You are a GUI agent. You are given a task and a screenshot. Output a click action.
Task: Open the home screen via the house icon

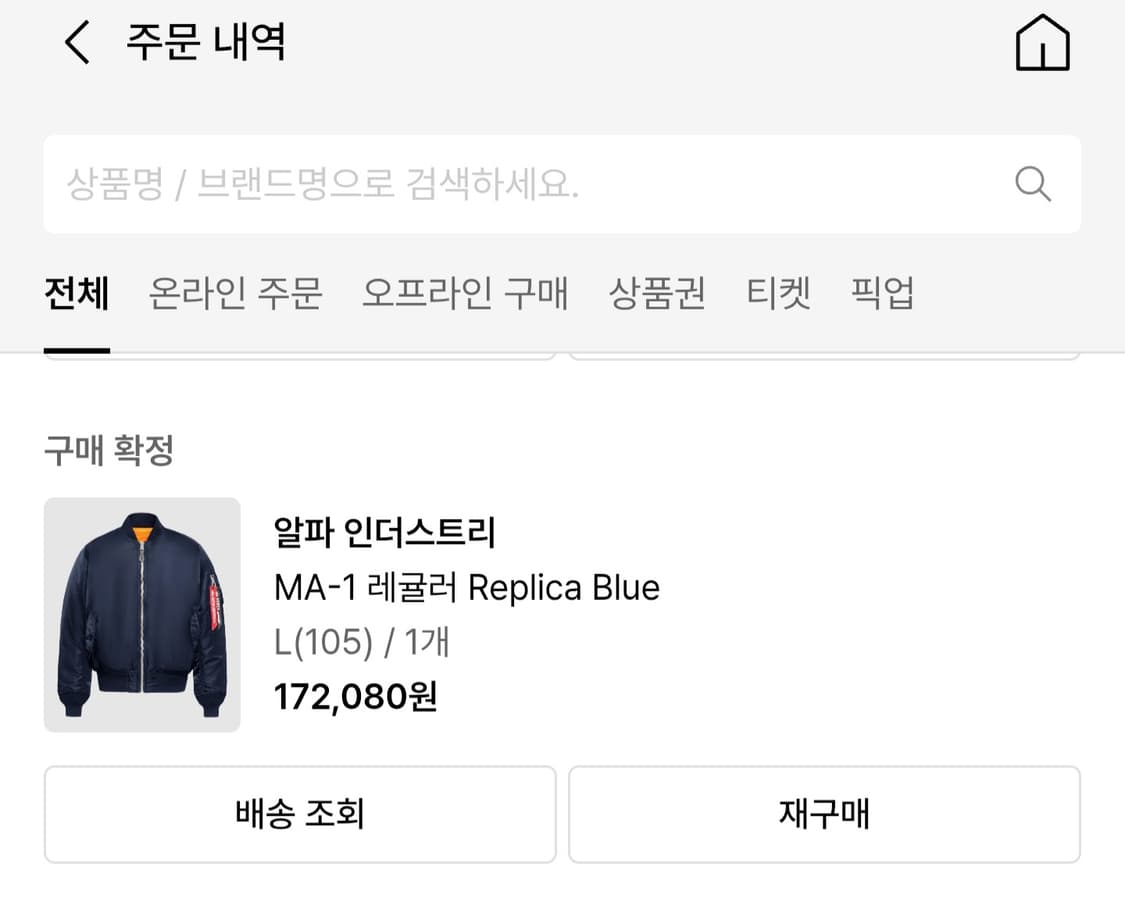tap(1043, 43)
